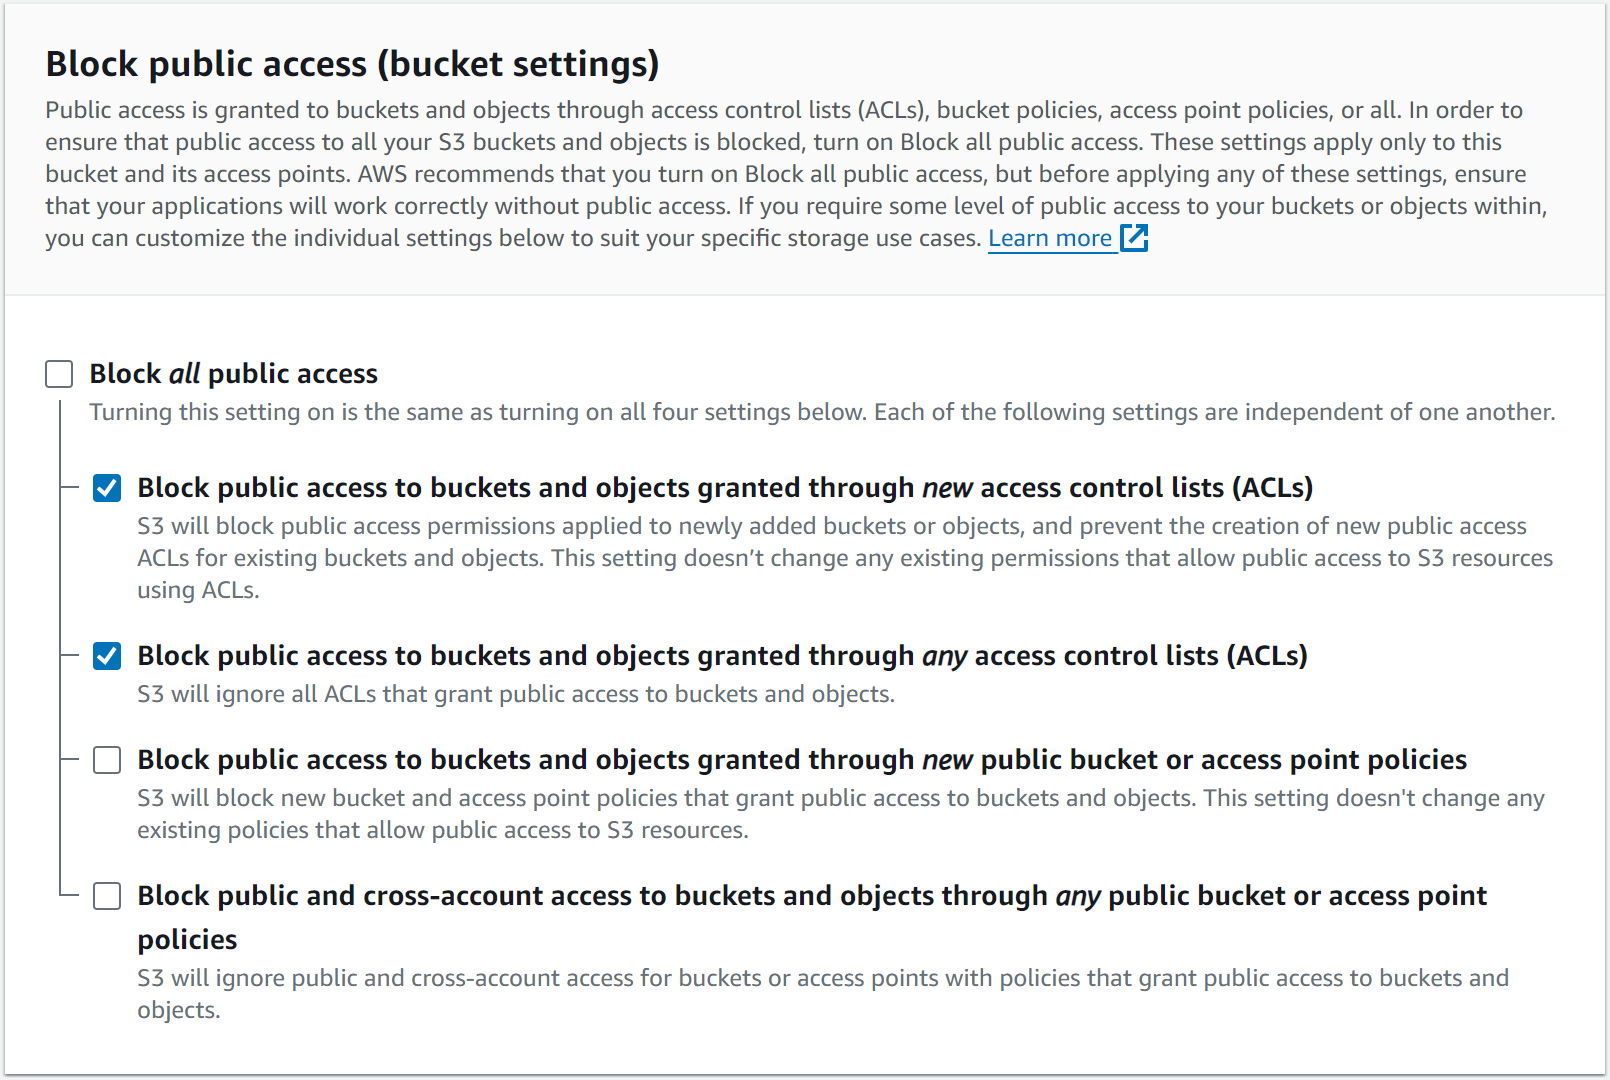Enable the Block all public access checkbox
Viewport: 1610px width, 1080px height.
tap(59, 374)
